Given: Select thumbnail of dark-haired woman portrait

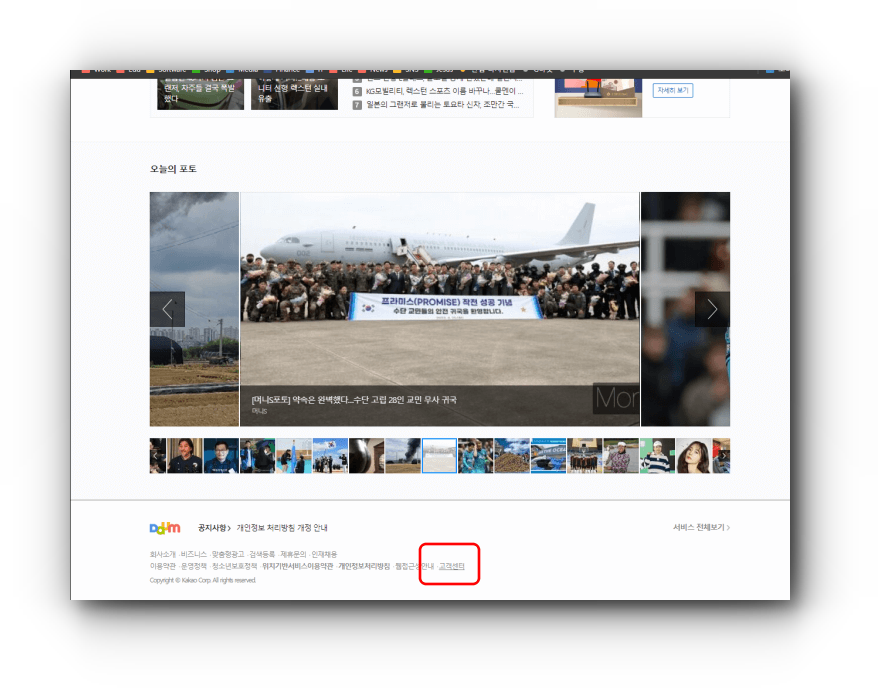Looking at the screenshot, I should 694,456.
